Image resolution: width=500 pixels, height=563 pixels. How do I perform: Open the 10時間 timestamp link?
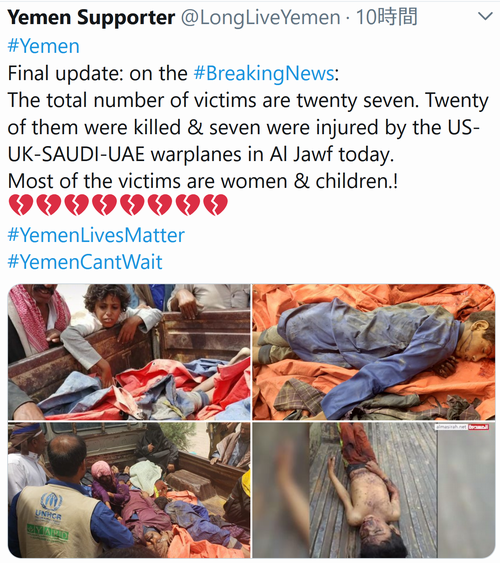(387, 17)
